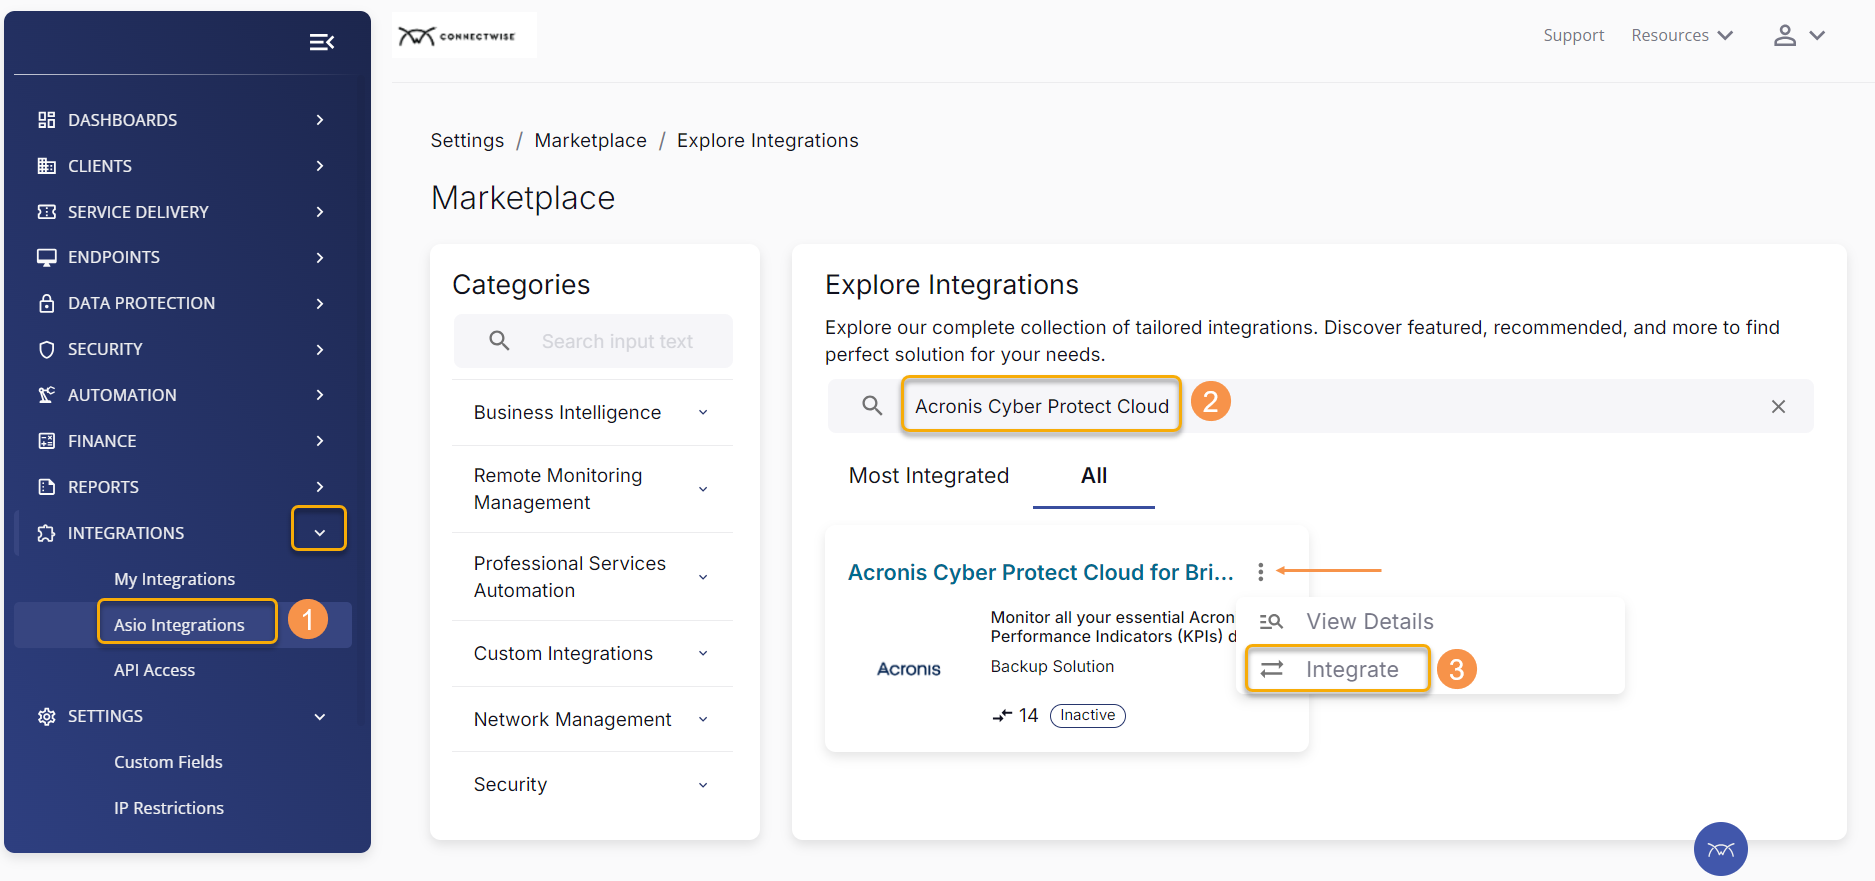Expand the Endpoints menu chevron
This screenshot has width=1875, height=881.
(x=320, y=257)
